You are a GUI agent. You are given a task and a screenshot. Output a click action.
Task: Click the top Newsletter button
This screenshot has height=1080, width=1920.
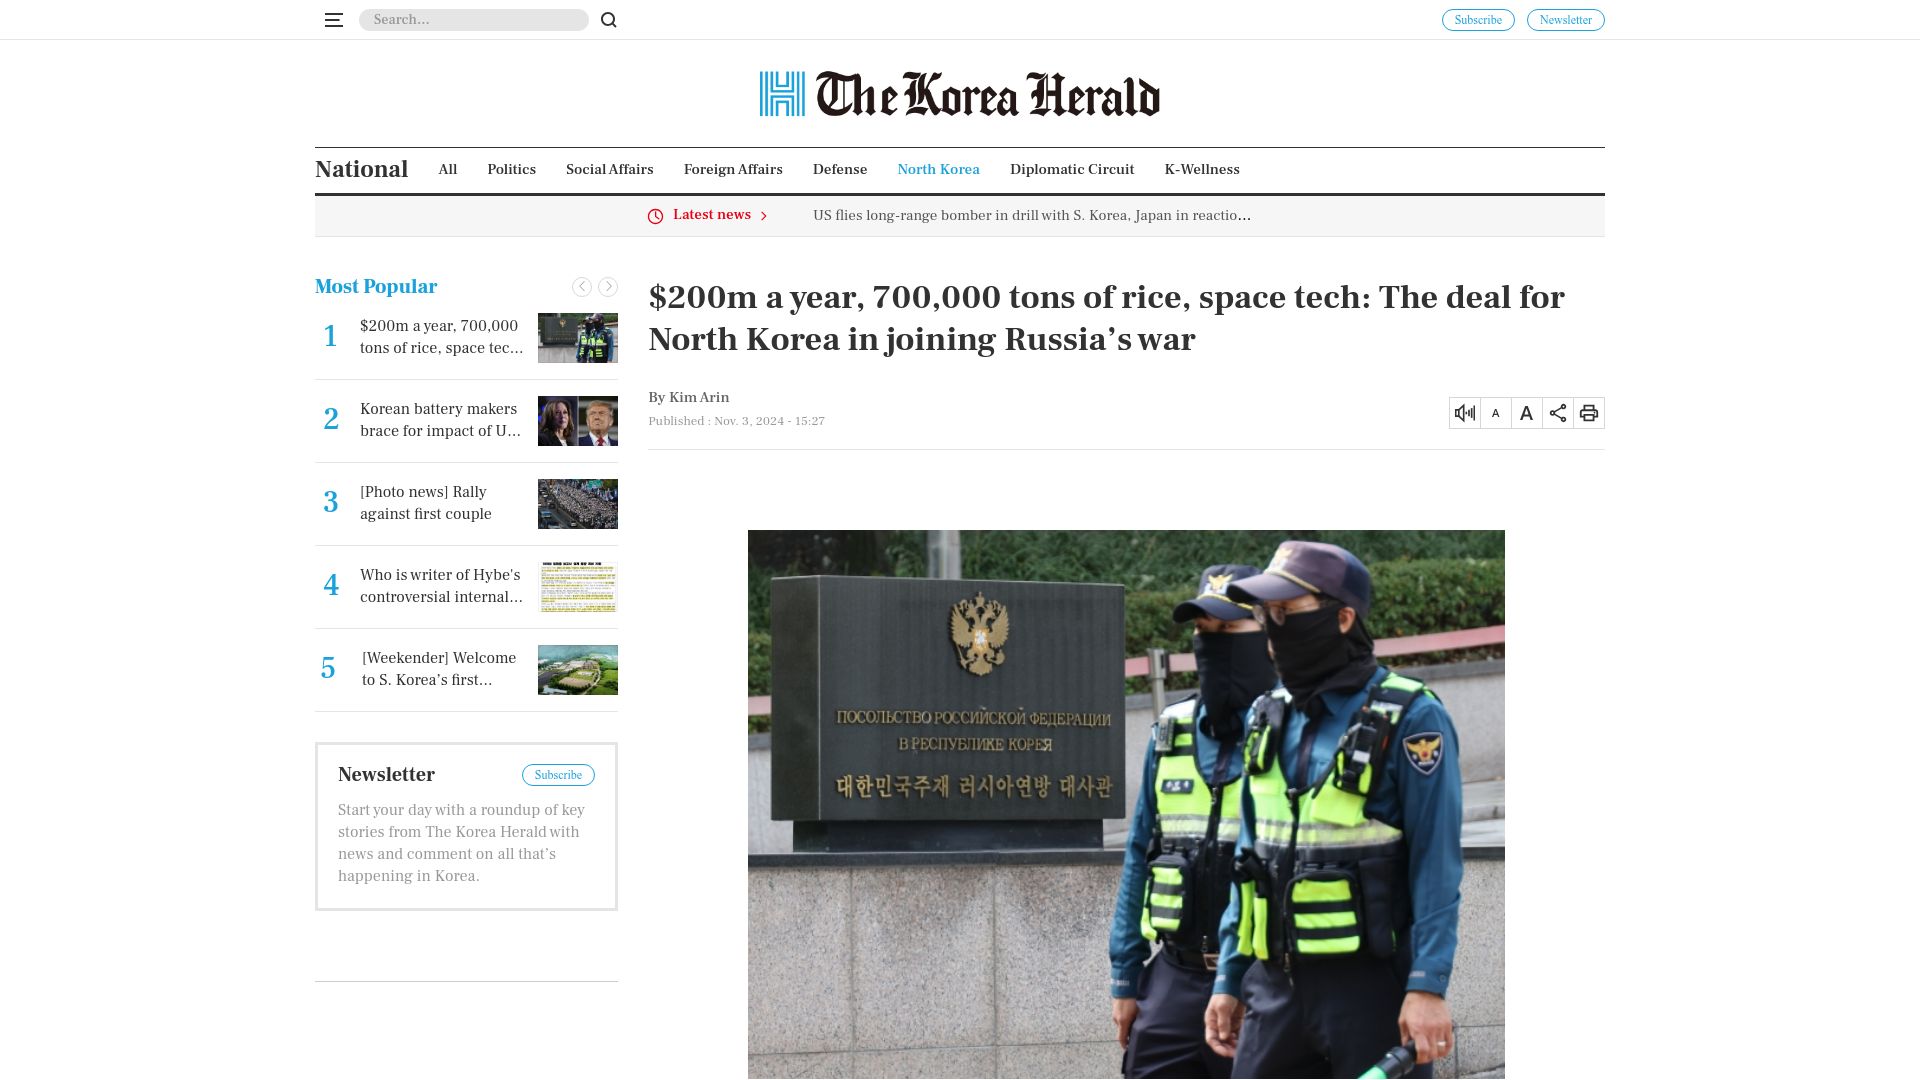[1565, 20]
